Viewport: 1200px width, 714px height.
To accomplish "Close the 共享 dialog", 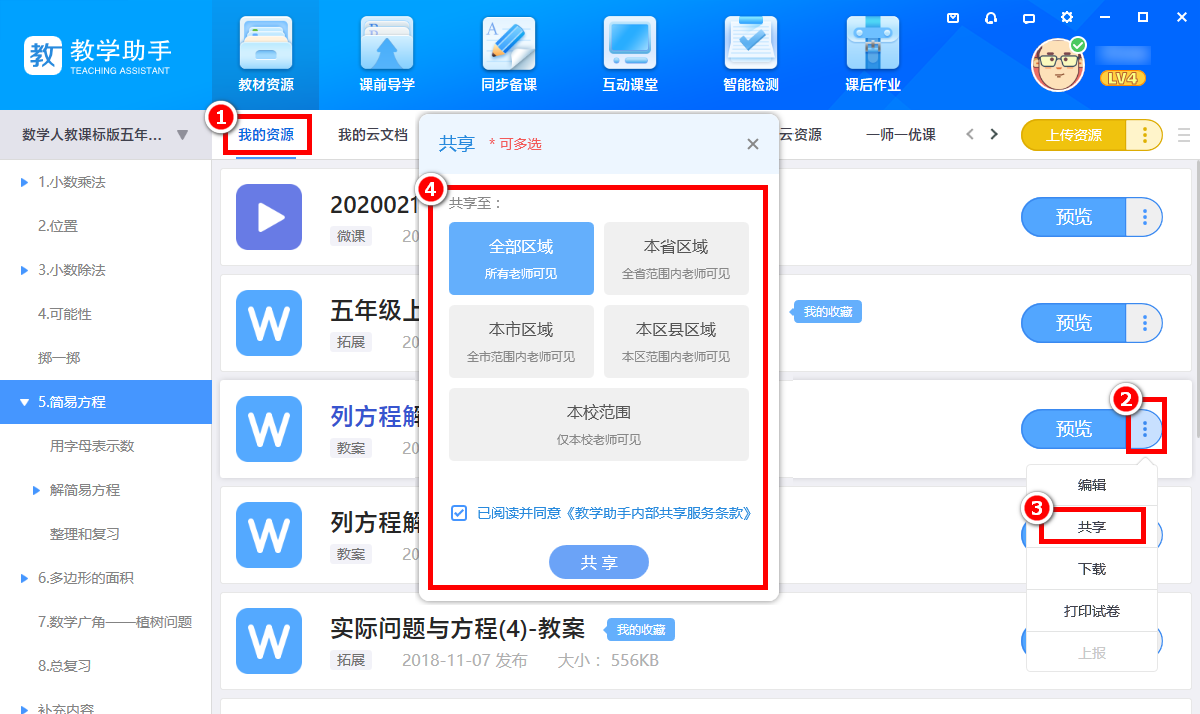I will (x=753, y=144).
